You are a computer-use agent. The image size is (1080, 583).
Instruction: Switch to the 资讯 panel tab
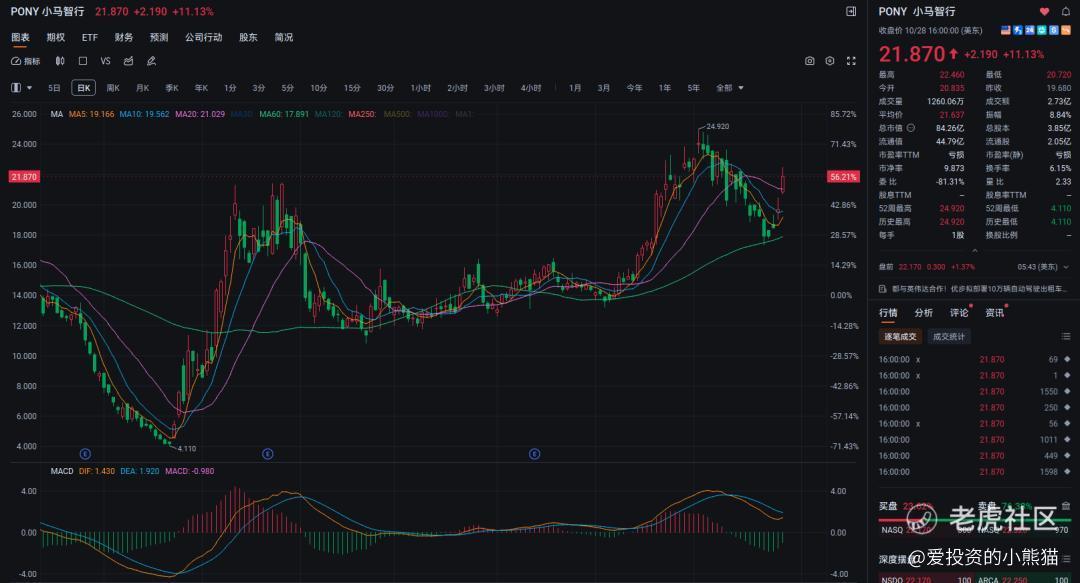click(995, 313)
